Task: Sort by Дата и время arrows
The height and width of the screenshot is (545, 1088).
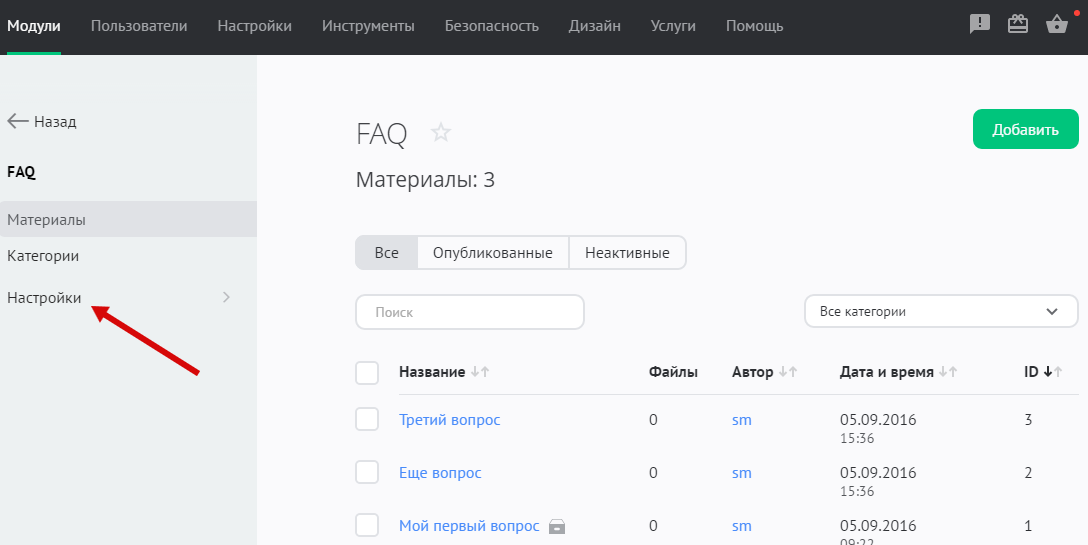Action: click(x=948, y=372)
